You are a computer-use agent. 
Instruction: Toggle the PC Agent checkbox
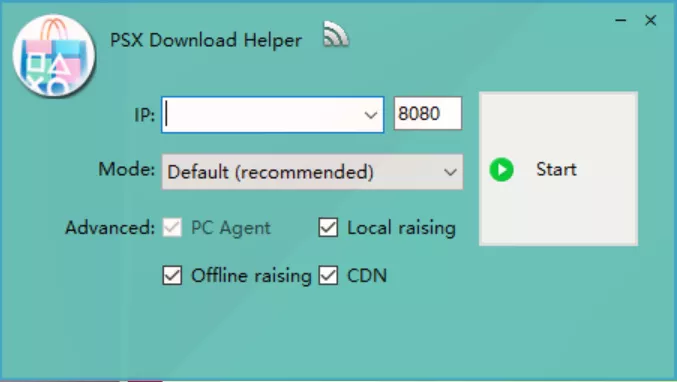(172, 227)
